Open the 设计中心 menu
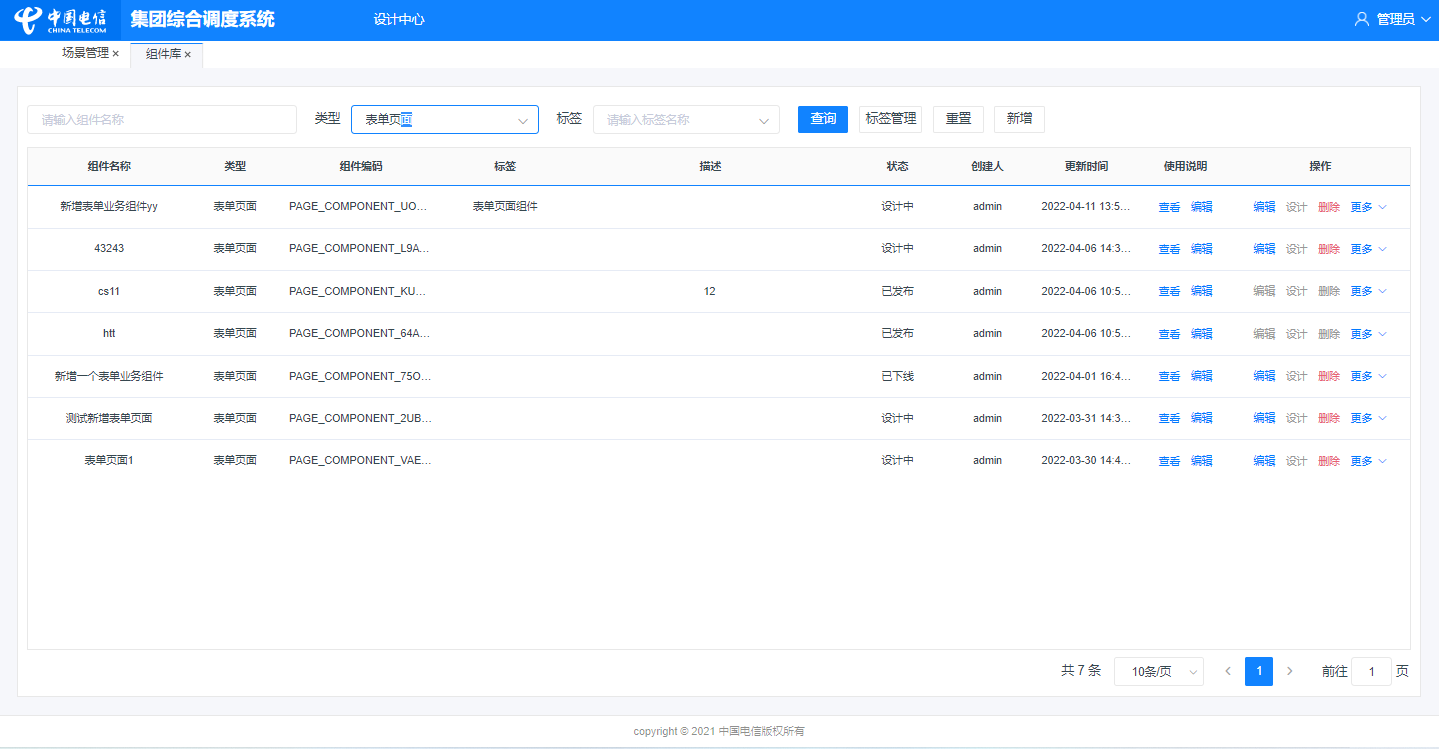Viewport: 1439px width, 749px height. 399,19
